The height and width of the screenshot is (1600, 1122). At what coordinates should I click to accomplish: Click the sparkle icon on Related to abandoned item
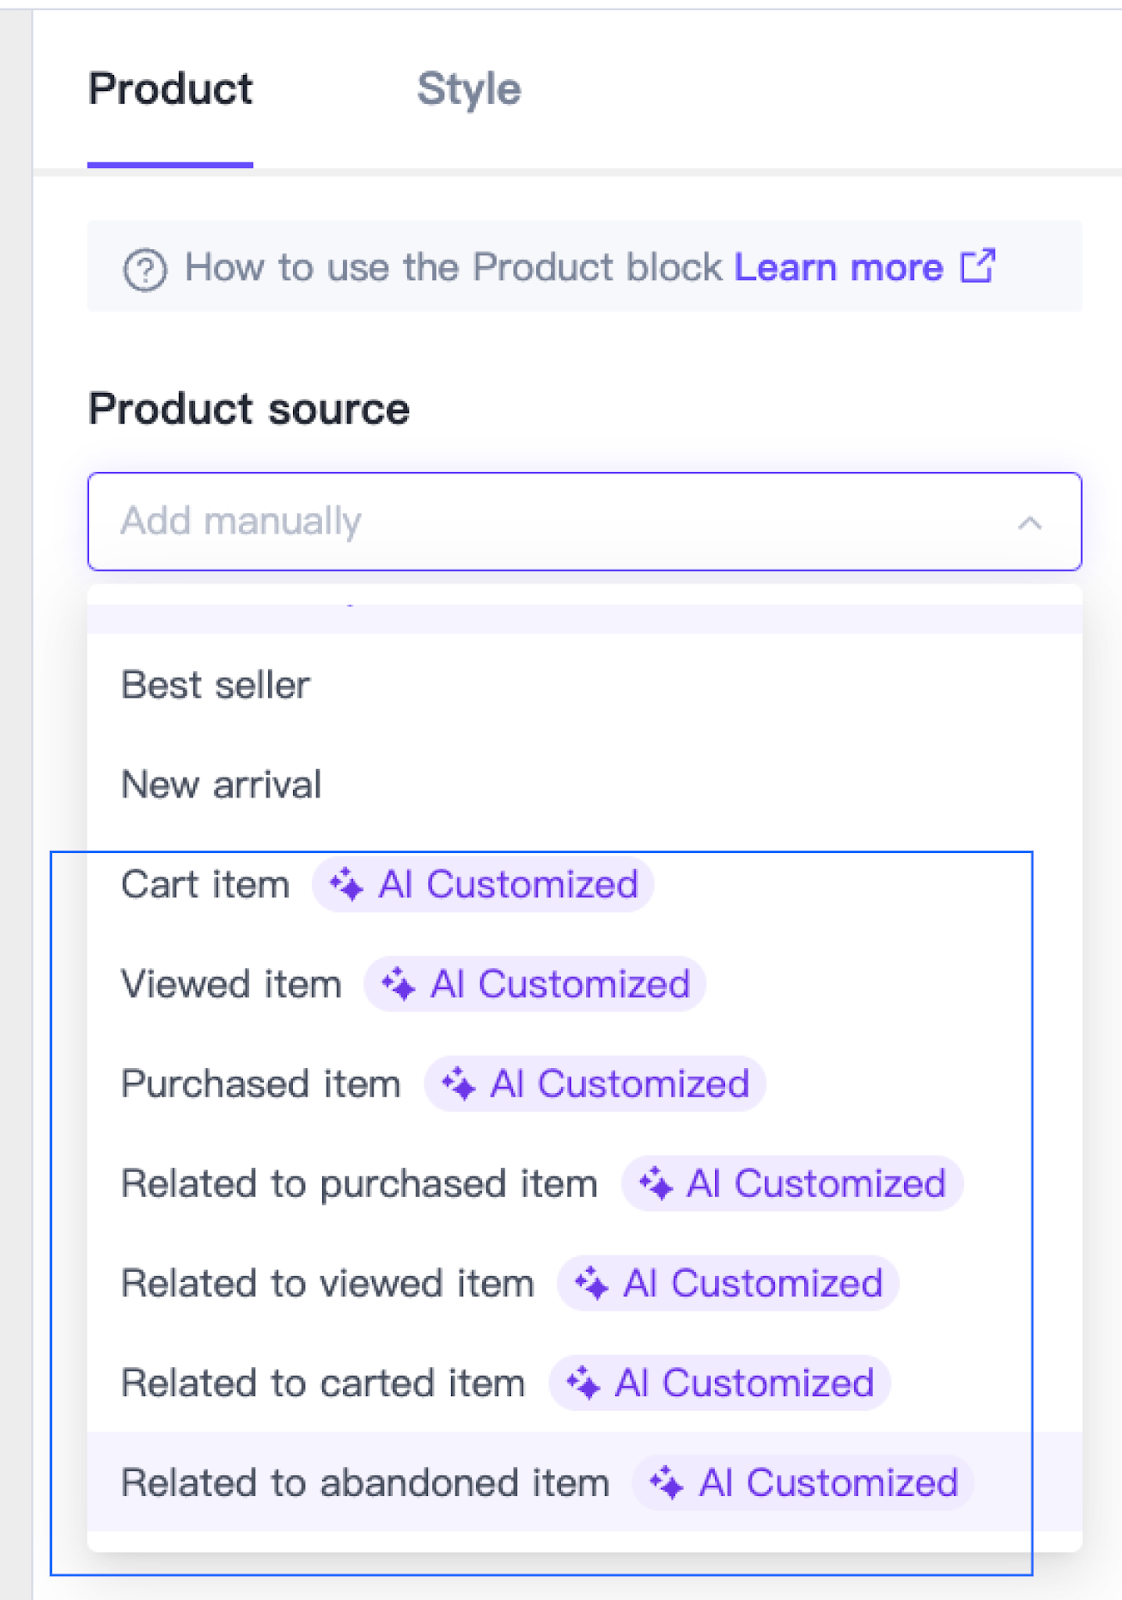click(666, 1482)
